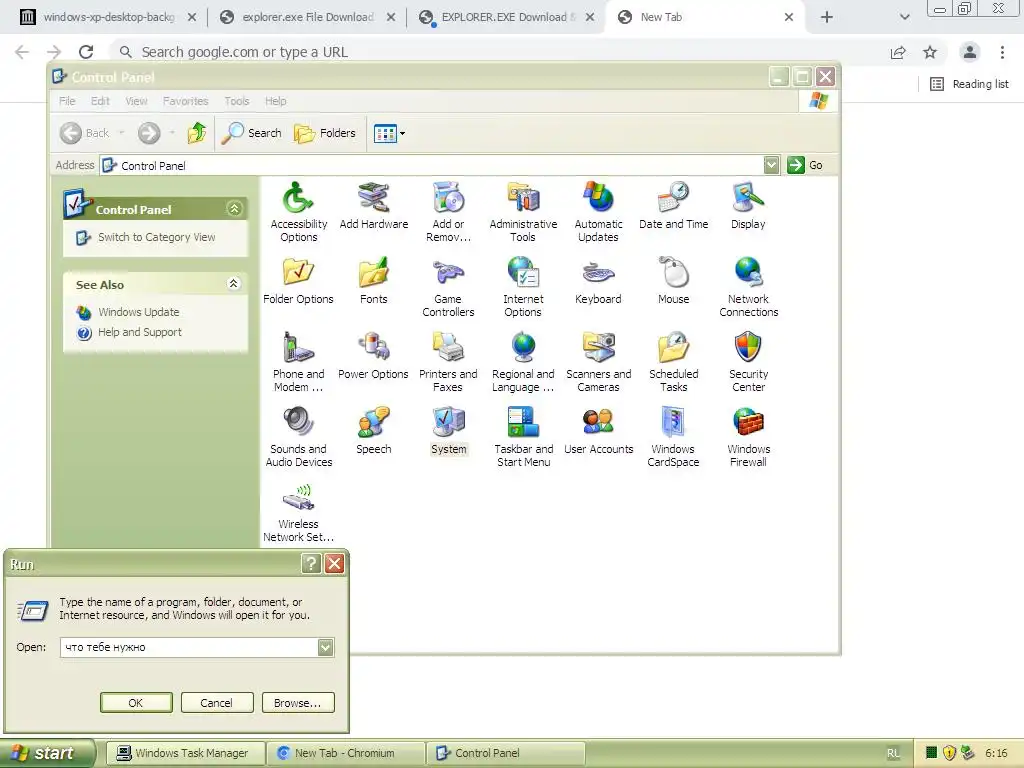Click Help and Support link
Image resolution: width=1024 pixels, height=768 pixels.
[x=140, y=332]
